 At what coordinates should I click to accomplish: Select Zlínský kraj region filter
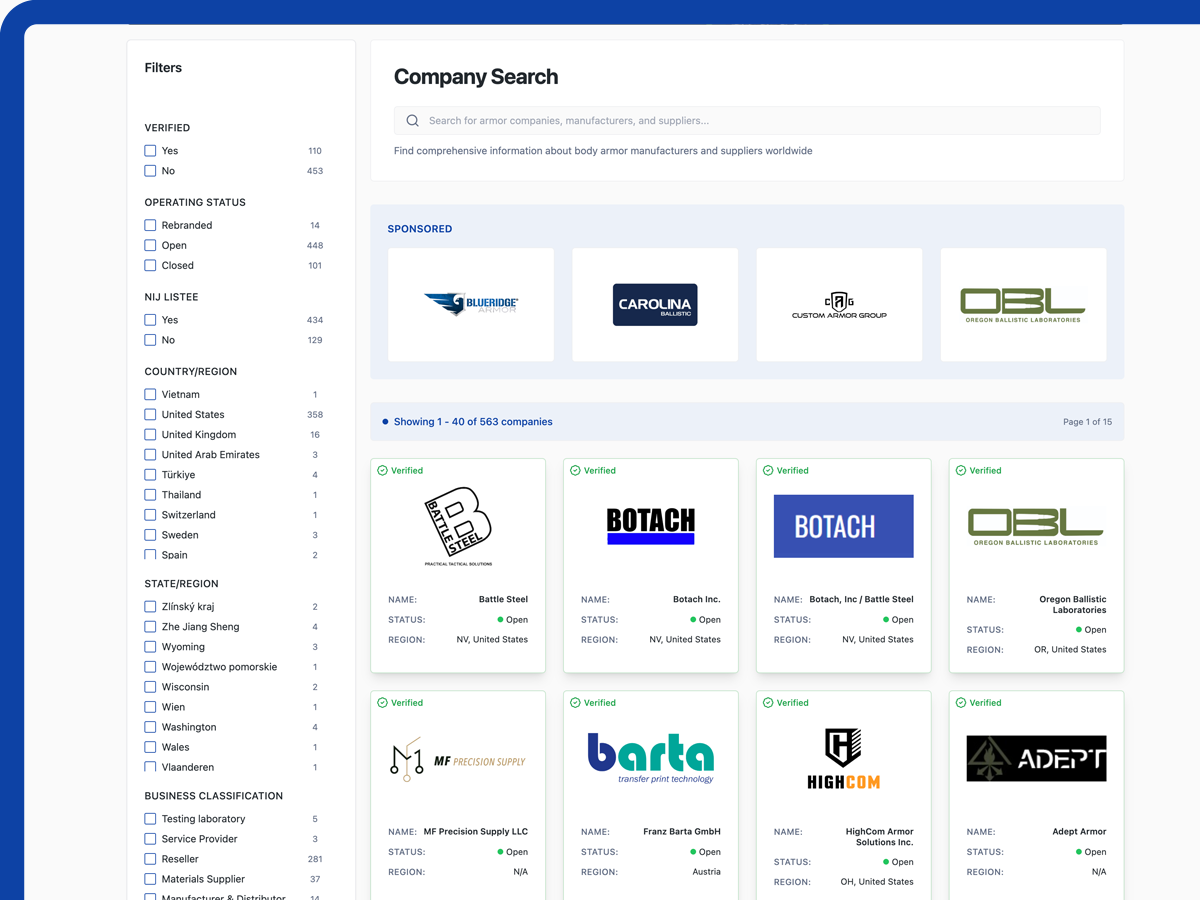[150, 606]
